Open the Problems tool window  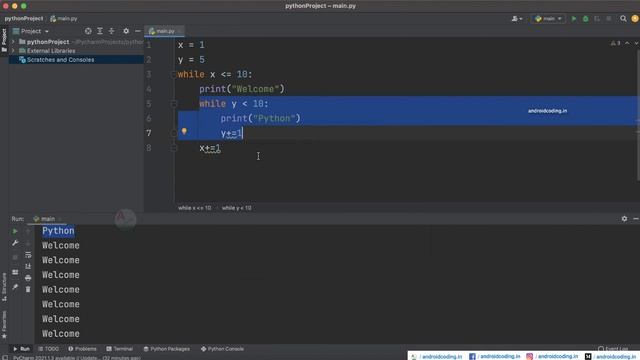[82, 349]
